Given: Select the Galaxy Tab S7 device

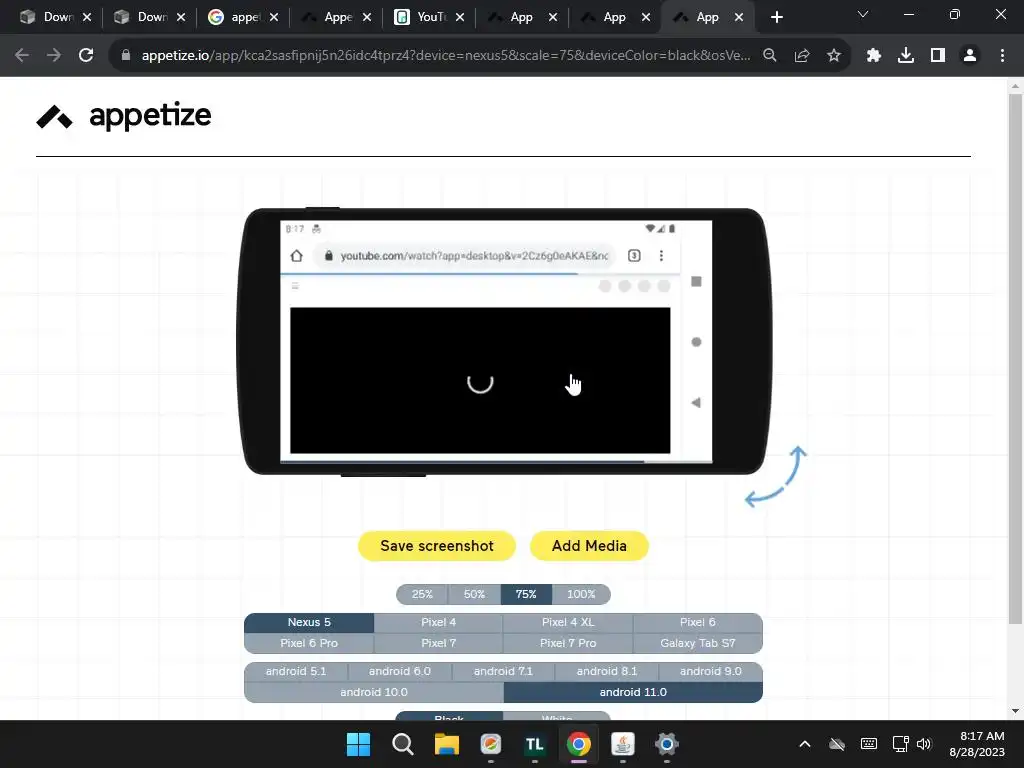Looking at the screenshot, I should (697, 643).
